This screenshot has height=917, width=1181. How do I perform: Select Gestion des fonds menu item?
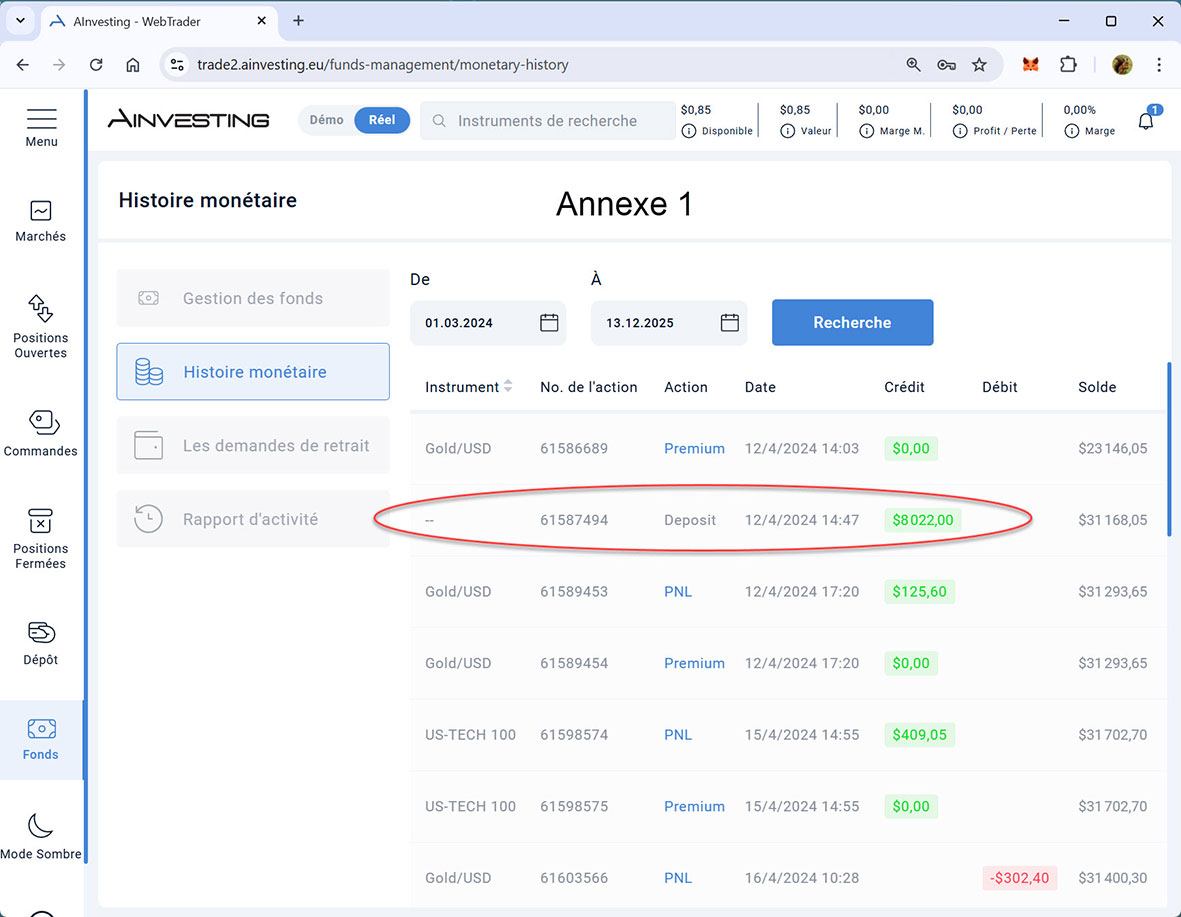click(253, 298)
